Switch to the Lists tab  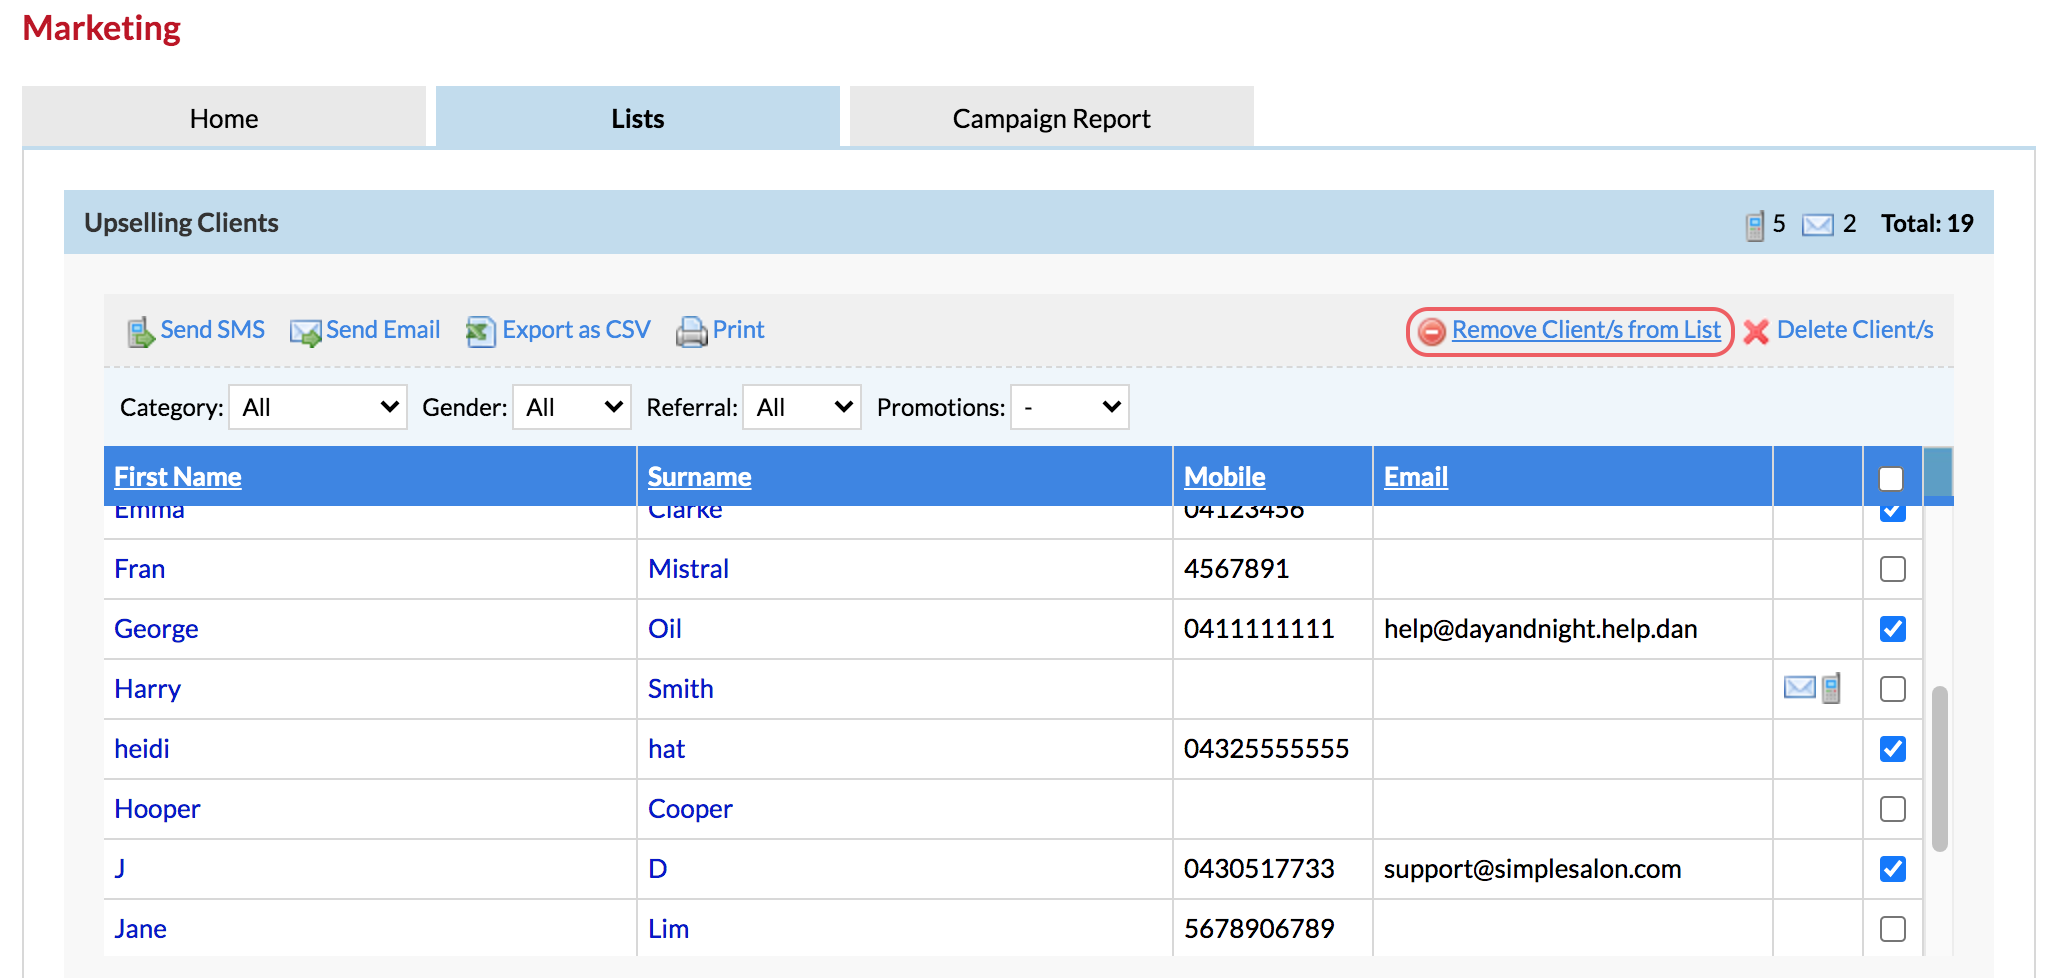click(638, 117)
